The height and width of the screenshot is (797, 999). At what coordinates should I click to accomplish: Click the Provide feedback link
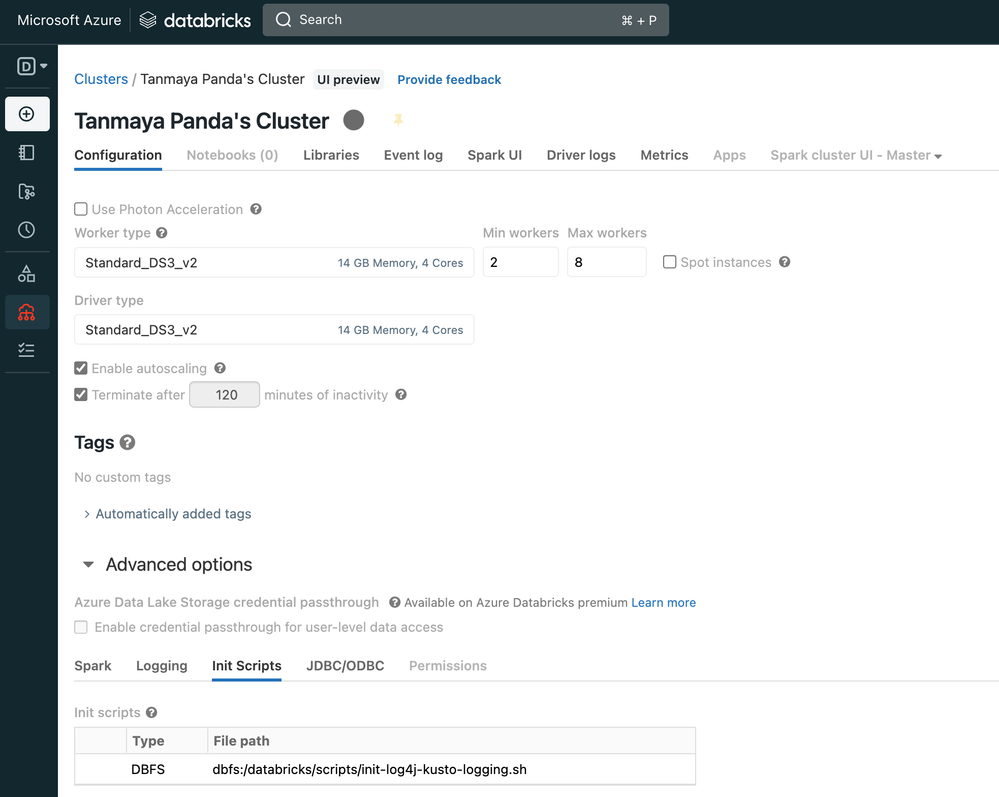(x=449, y=80)
